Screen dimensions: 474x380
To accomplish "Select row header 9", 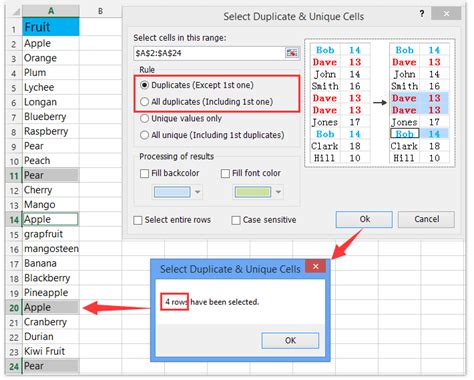I will (14, 146).
